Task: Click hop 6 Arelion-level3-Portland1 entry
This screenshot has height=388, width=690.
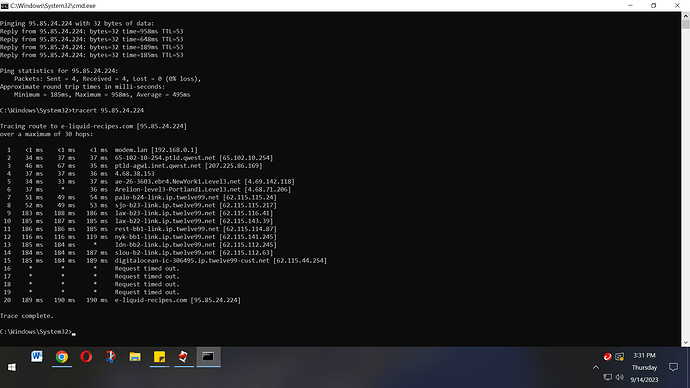Action: [203, 190]
